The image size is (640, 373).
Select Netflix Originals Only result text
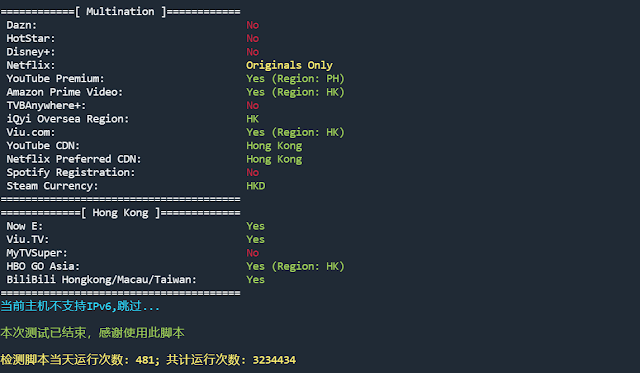click(x=289, y=65)
